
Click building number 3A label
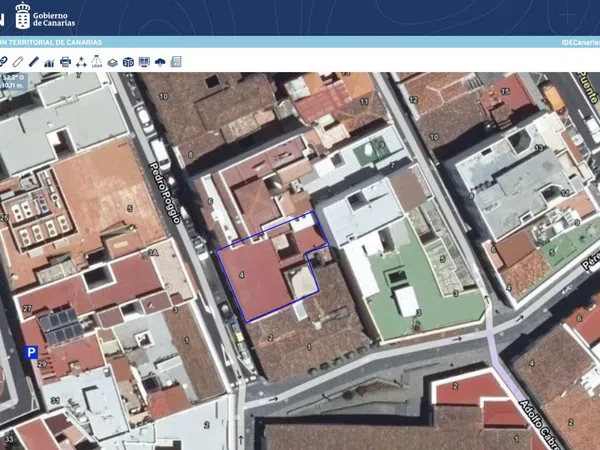click(153, 253)
